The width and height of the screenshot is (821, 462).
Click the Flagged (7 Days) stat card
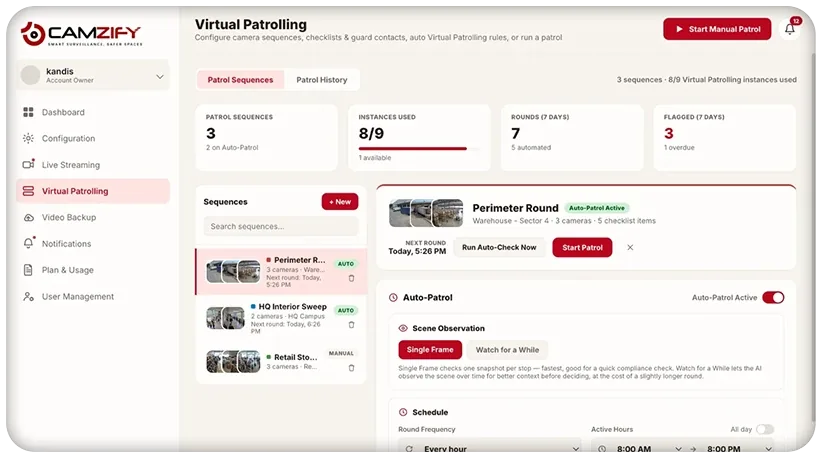(725, 137)
